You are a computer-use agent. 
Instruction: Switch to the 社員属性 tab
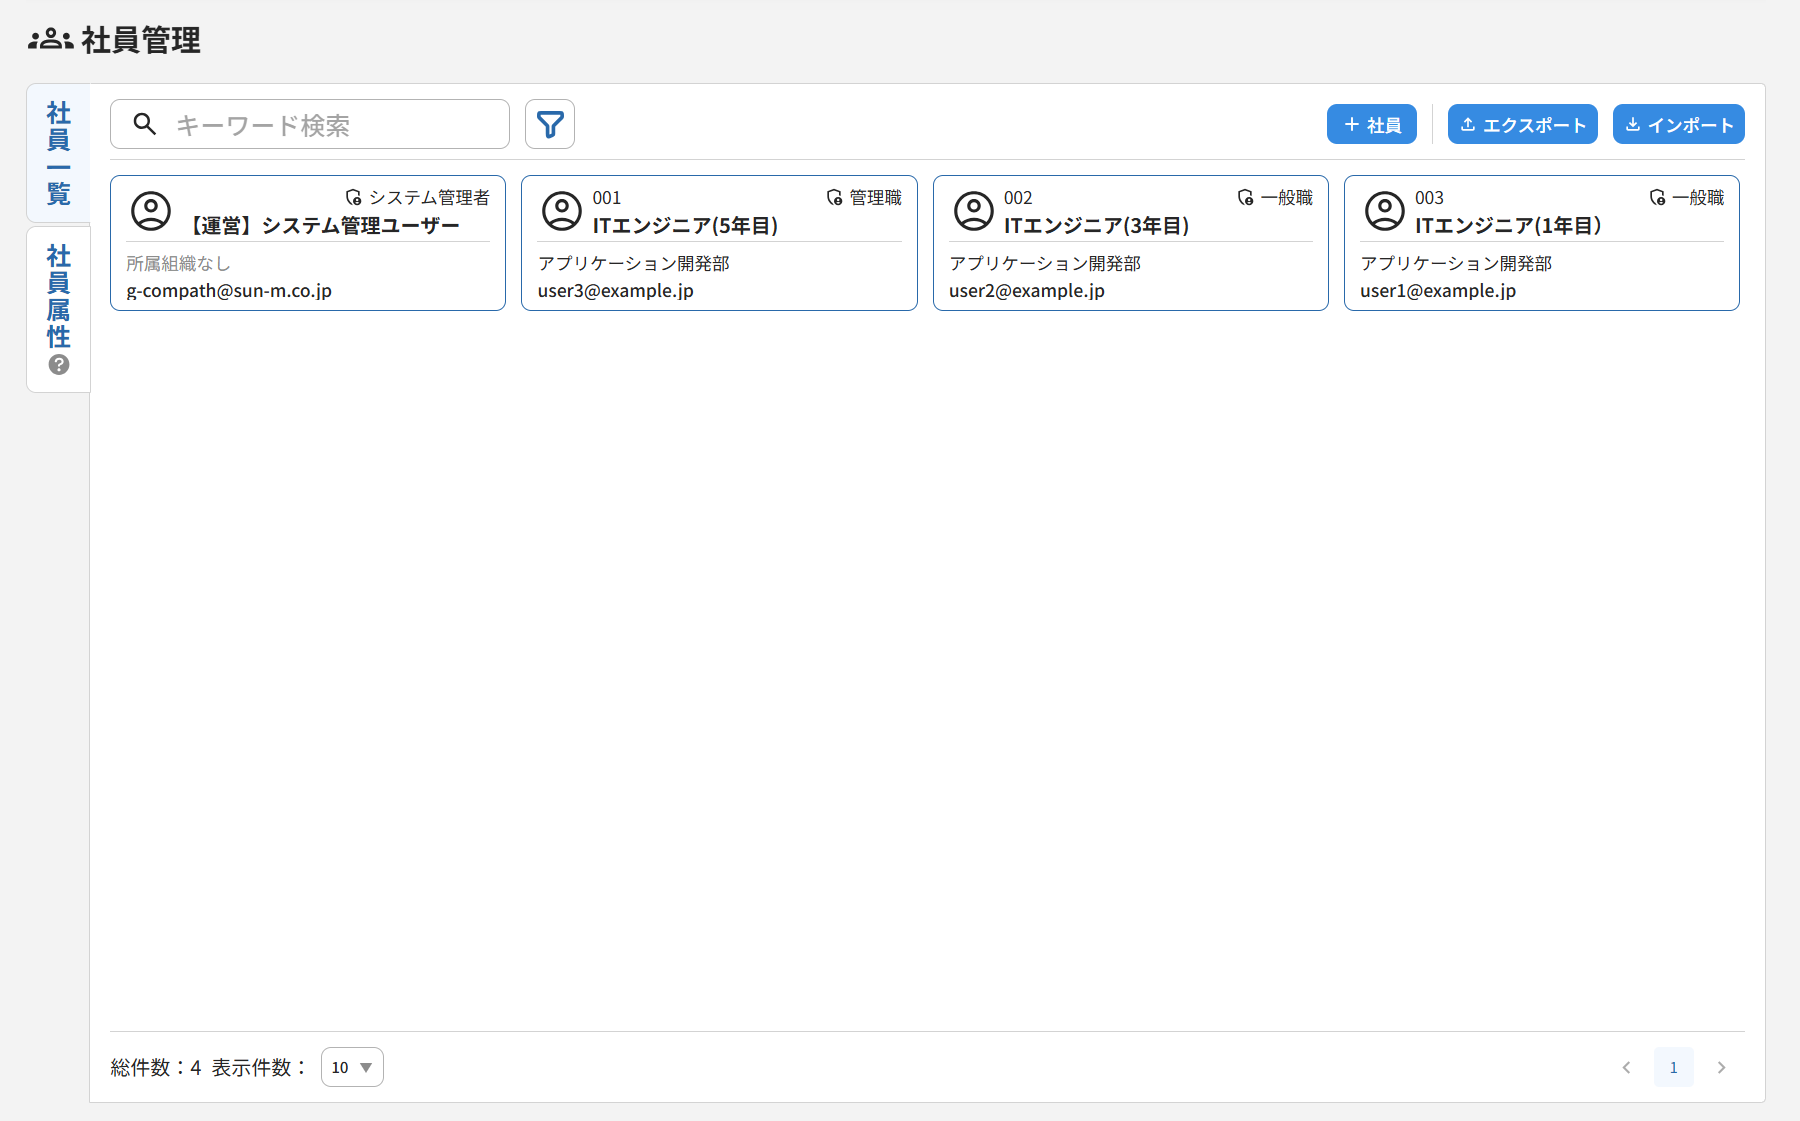click(59, 297)
